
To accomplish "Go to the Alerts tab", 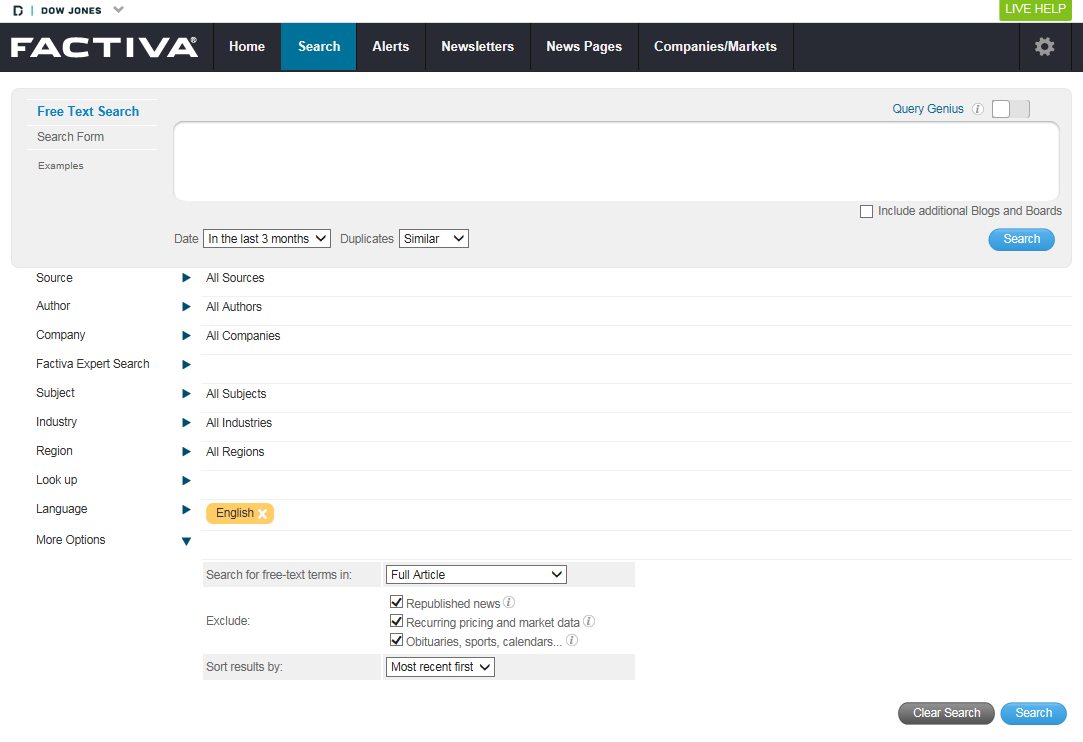I will click(x=390, y=47).
